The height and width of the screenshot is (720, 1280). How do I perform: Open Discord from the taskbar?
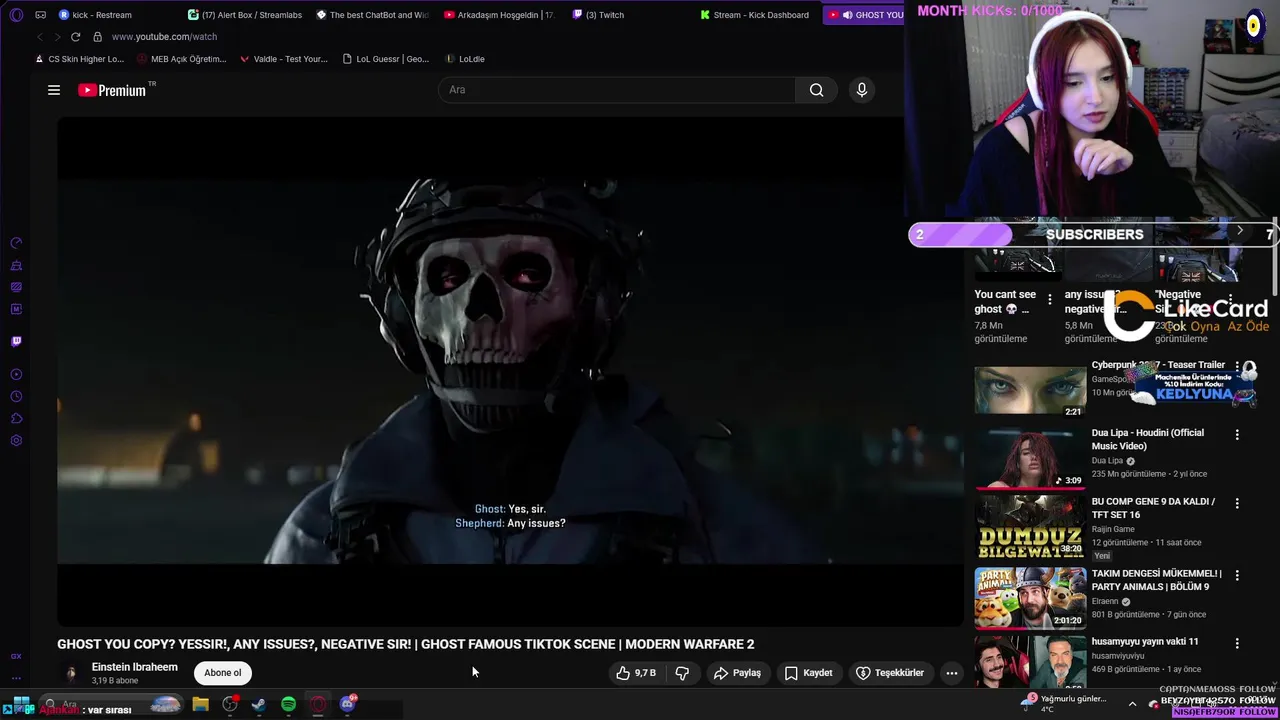[x=347, y=704]
